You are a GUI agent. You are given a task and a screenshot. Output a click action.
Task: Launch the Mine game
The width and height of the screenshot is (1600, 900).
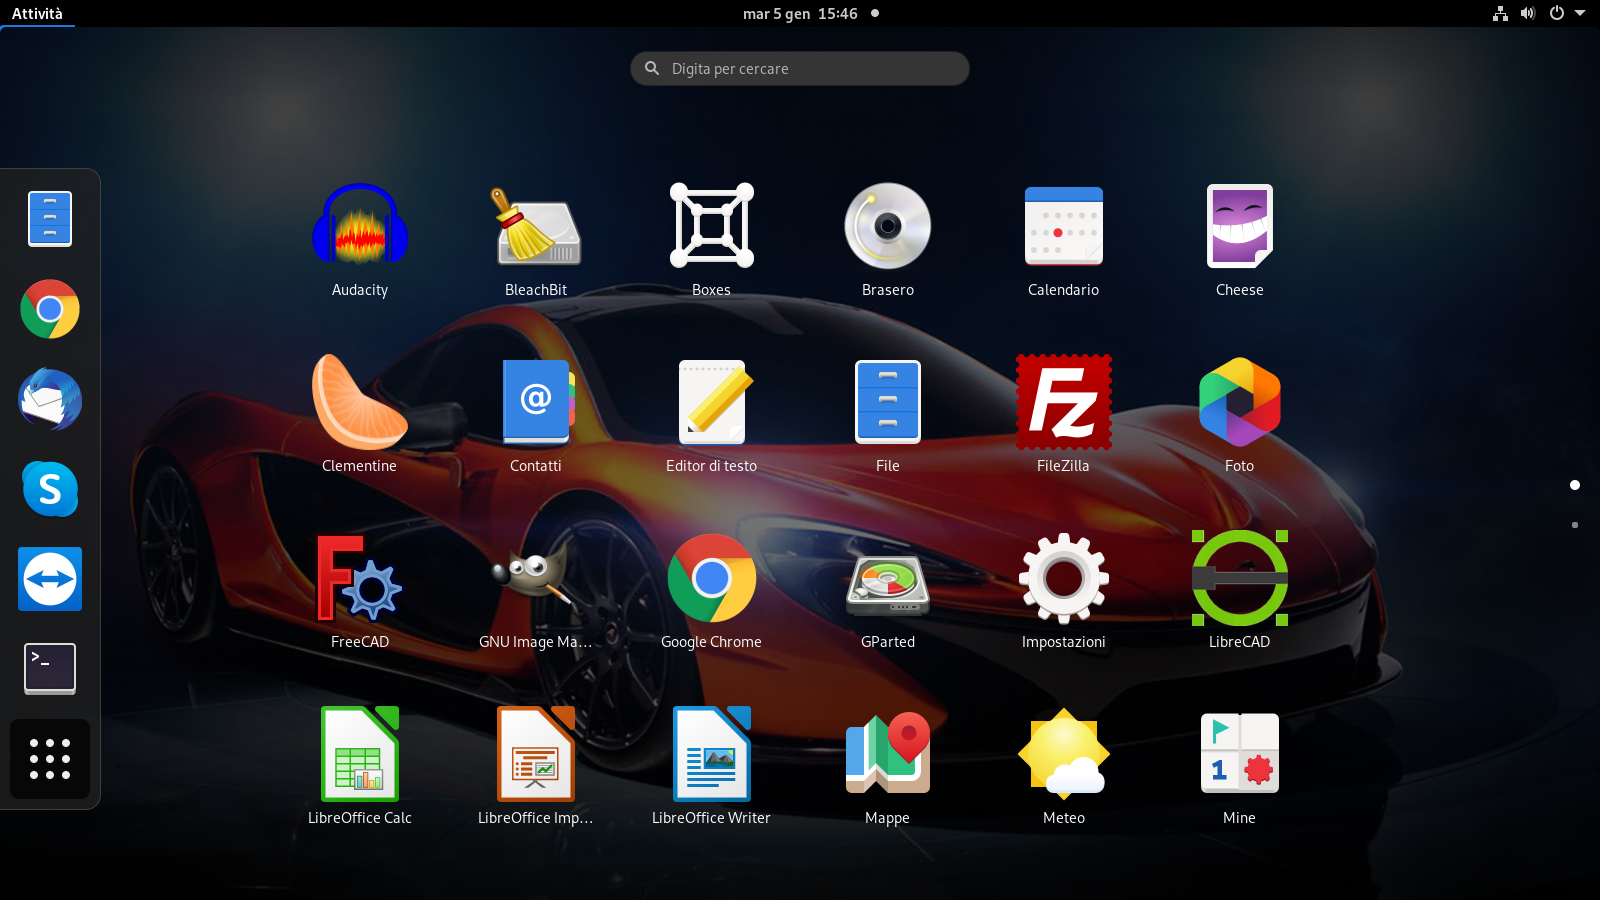click(1240, 767)
